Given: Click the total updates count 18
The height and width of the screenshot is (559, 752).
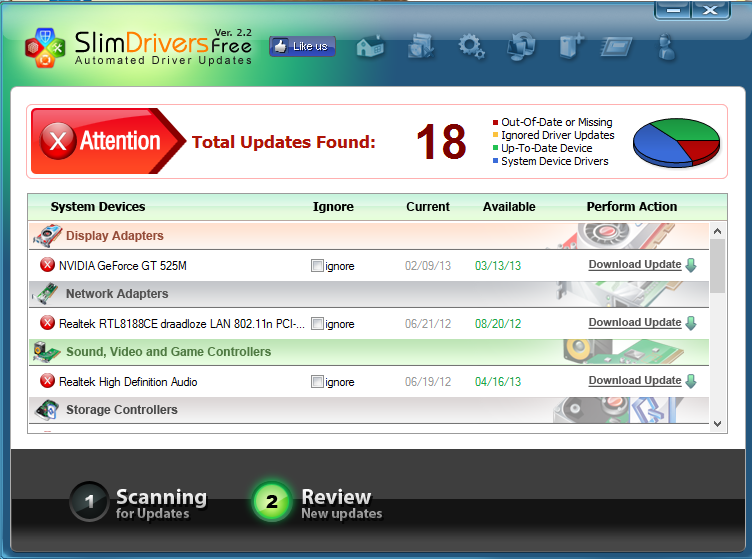Looking at the screenshot, I should point(441,141).
